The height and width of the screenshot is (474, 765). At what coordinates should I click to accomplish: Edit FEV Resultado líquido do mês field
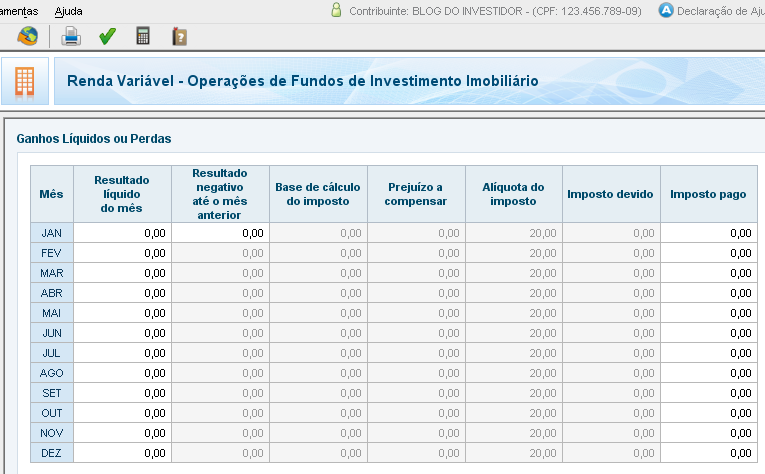pos(122,253)
